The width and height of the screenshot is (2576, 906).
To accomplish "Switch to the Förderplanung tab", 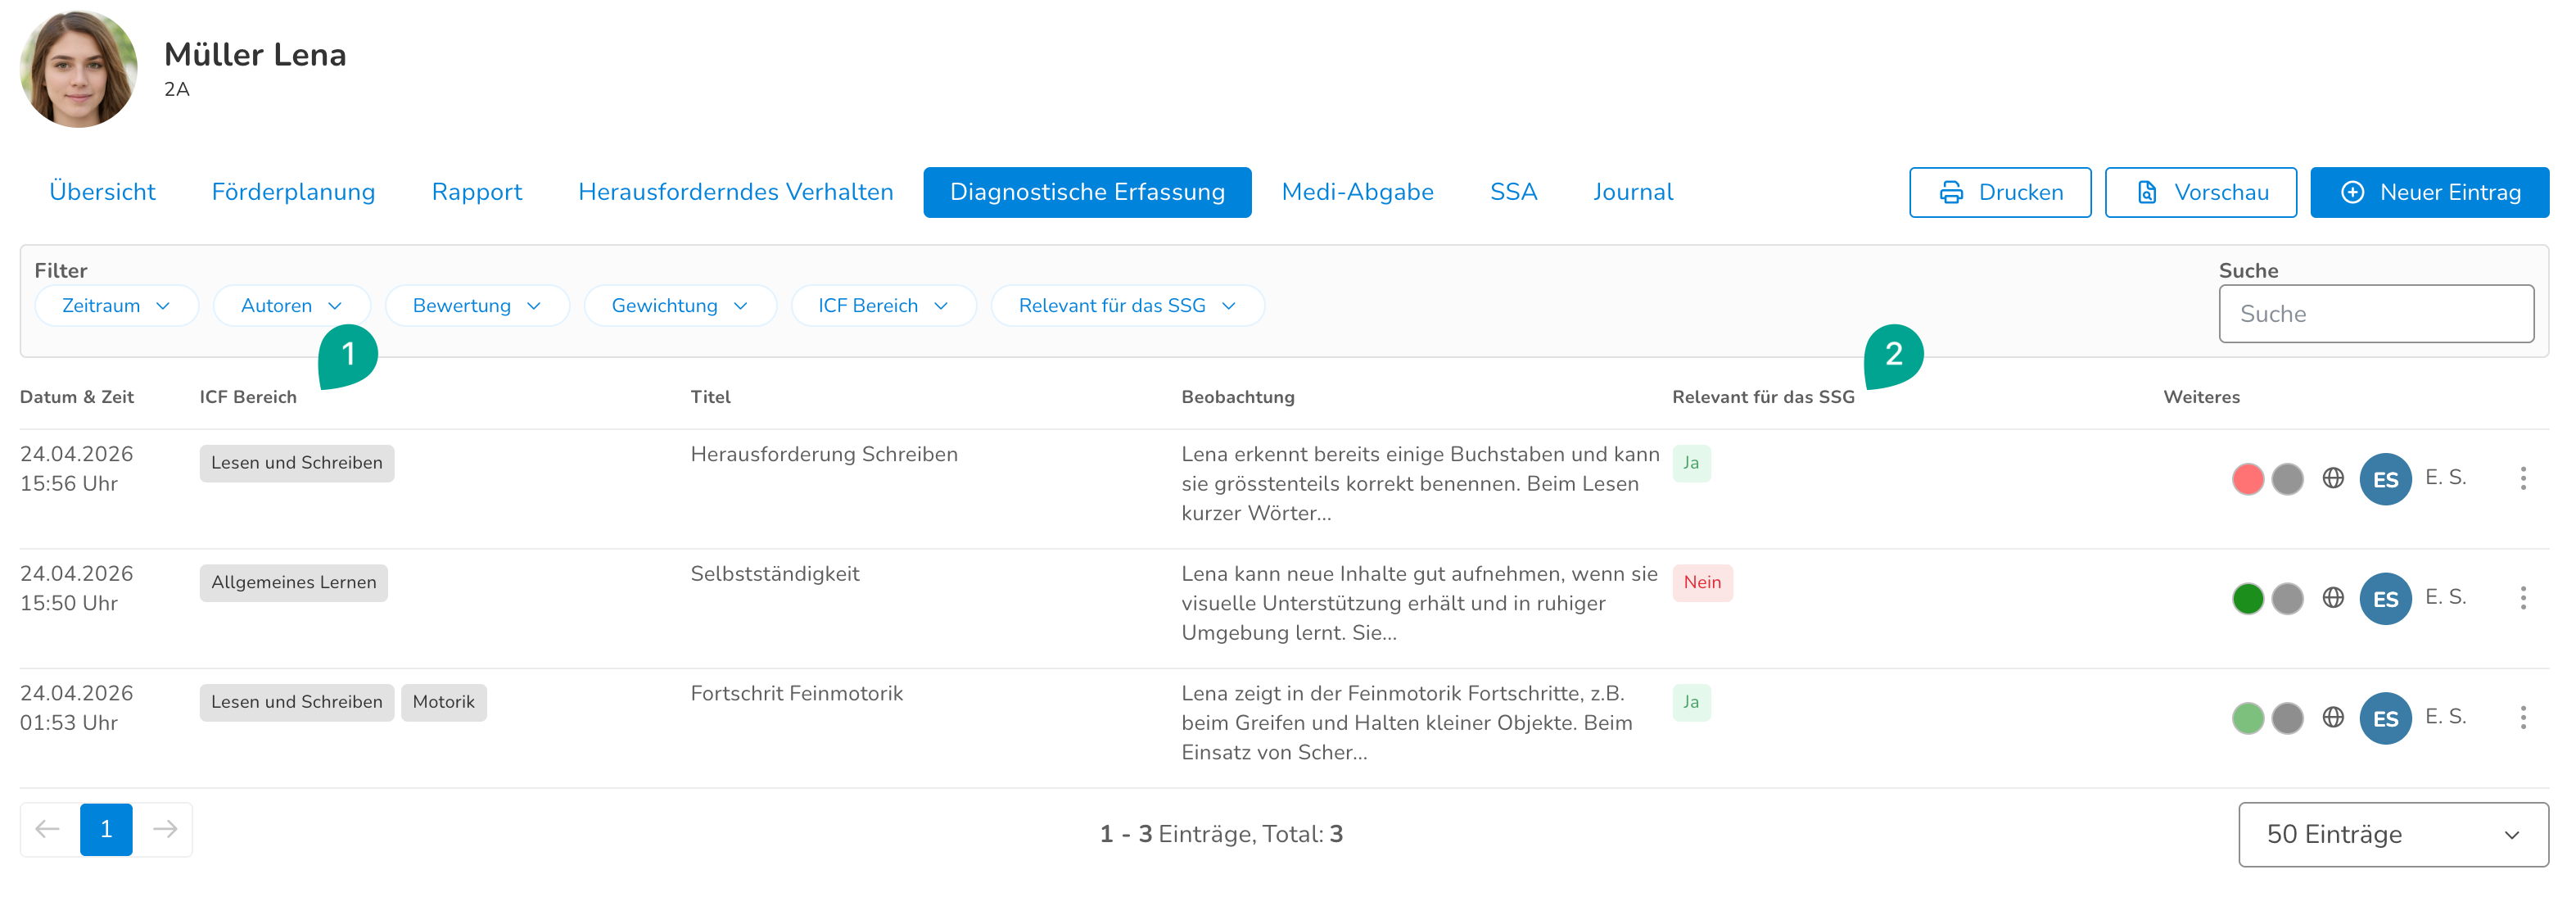I will [293, 192].
